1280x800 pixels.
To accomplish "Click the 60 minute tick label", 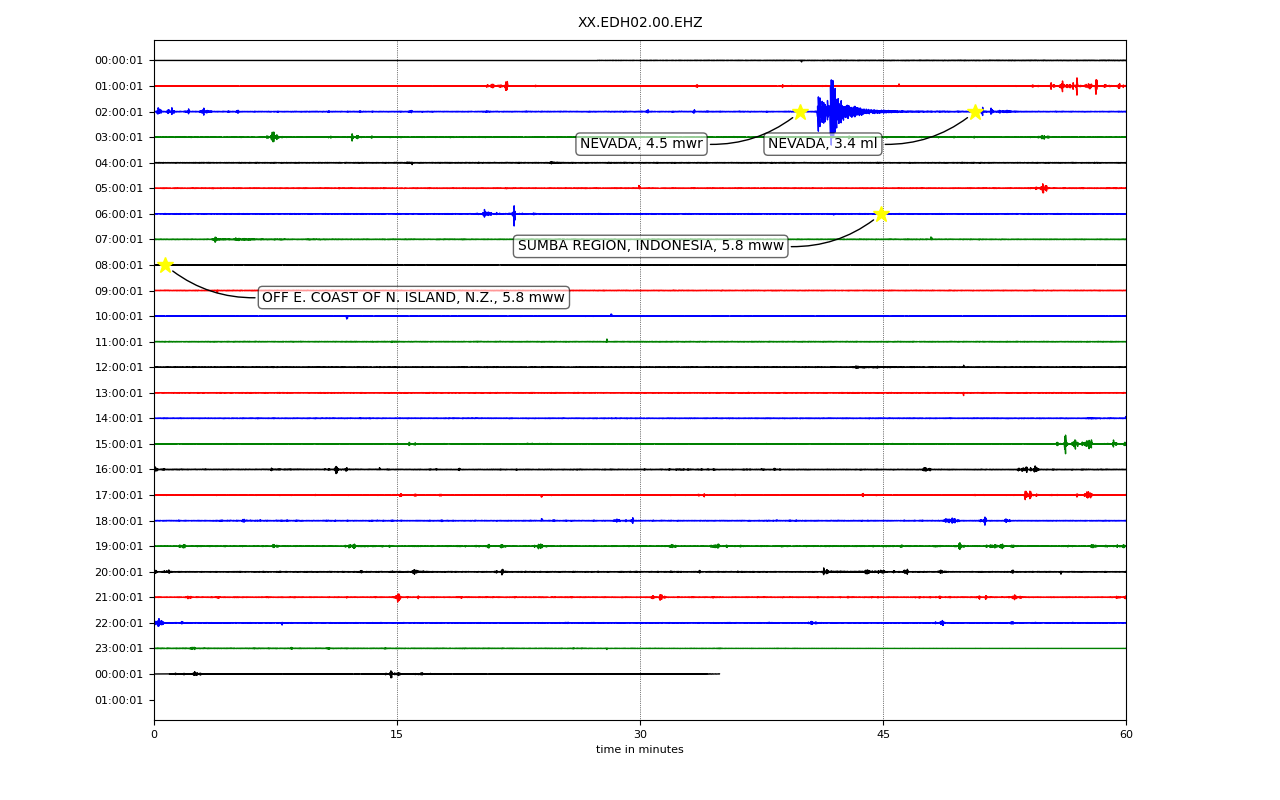I will [1126, 735].
